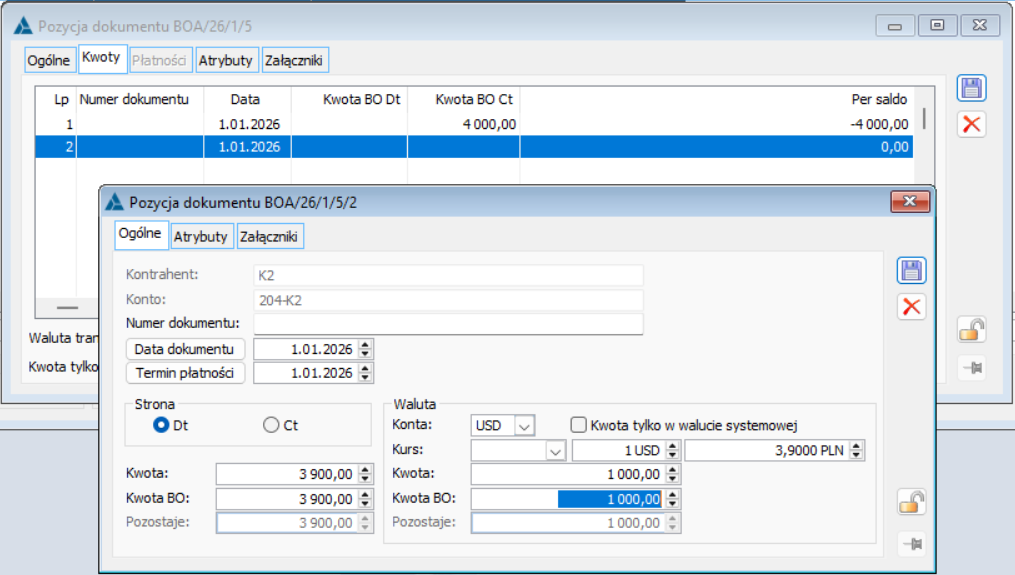
Task: Click Kwota BO Dt column header
Action: tap(350, 100)
